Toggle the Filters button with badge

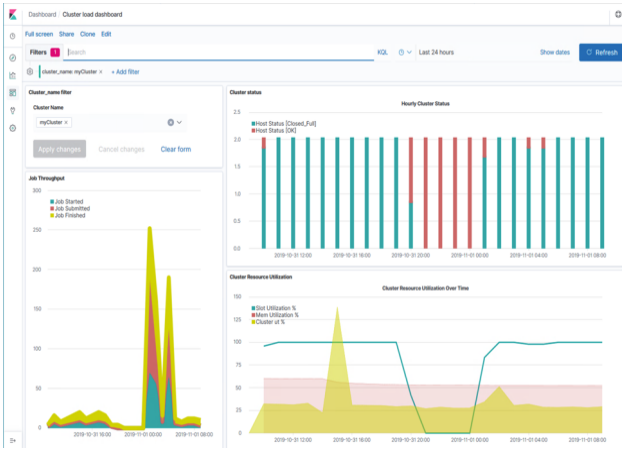tap(44, 52)
